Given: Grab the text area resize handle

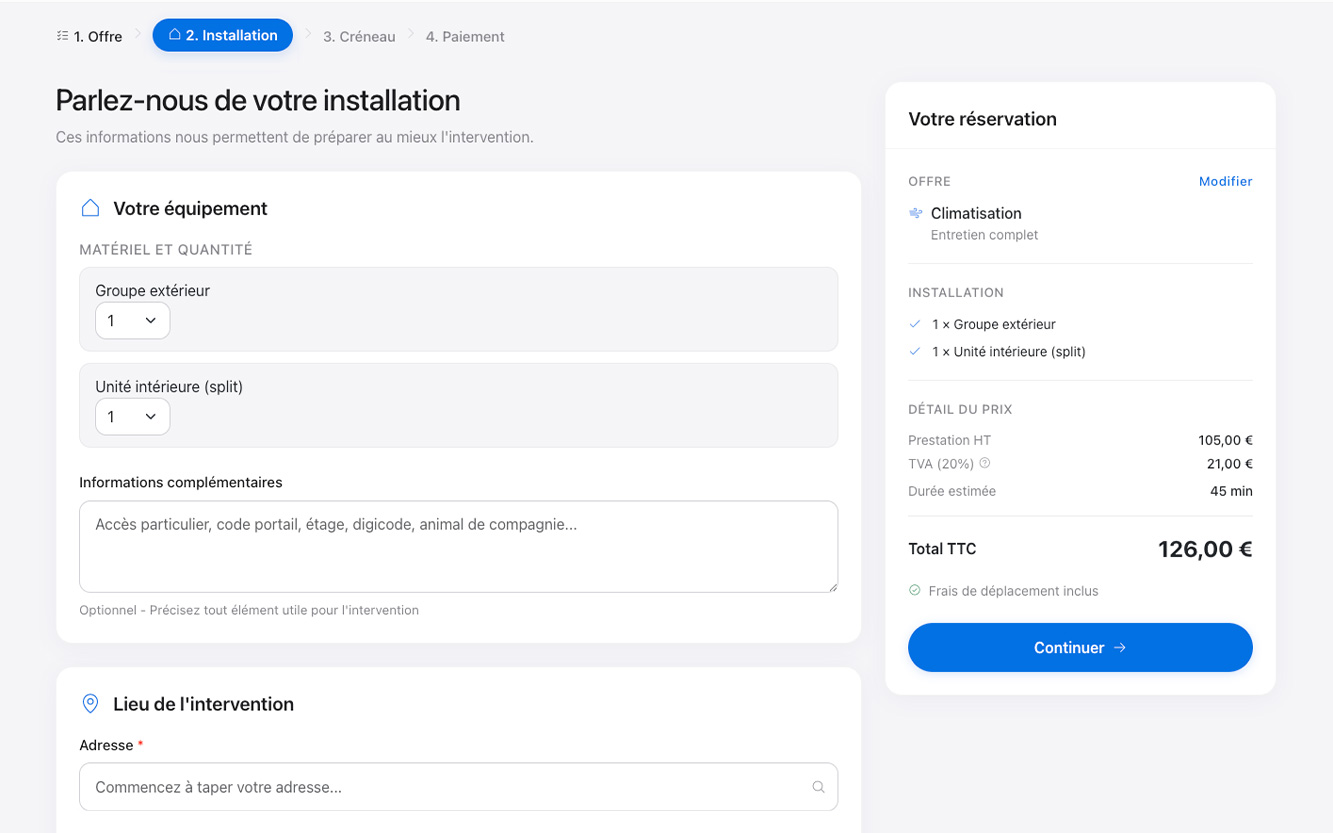Looking at the screenshot, I should tap(832, 587).
